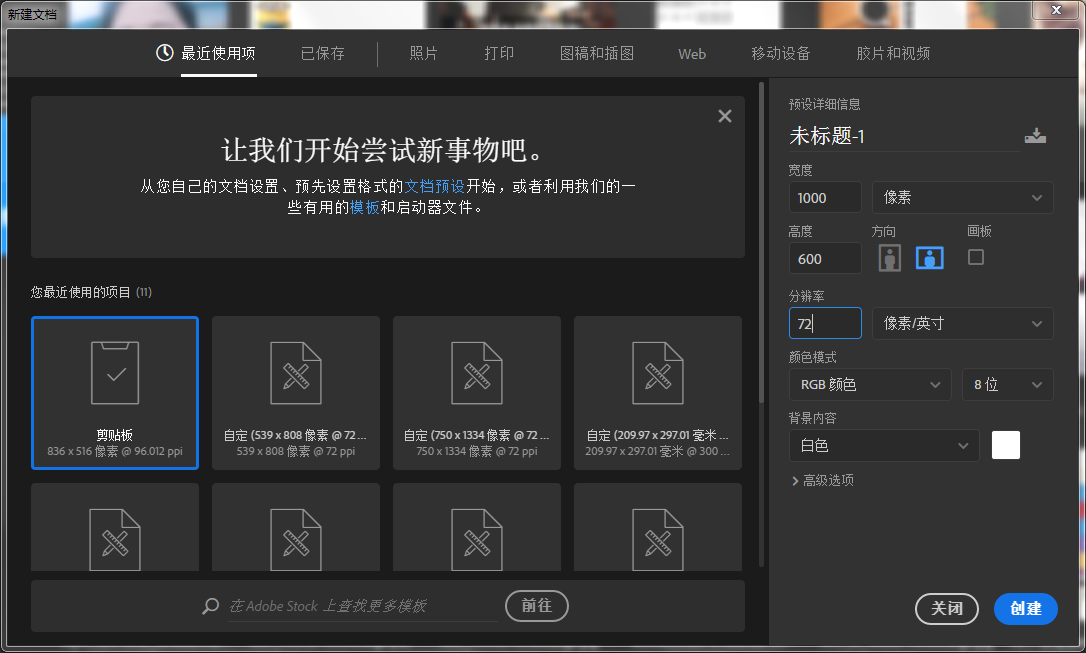Open the width units dropdown showing 像素
The width and height of the screenshot is (1086, 653).
(962, 197)
